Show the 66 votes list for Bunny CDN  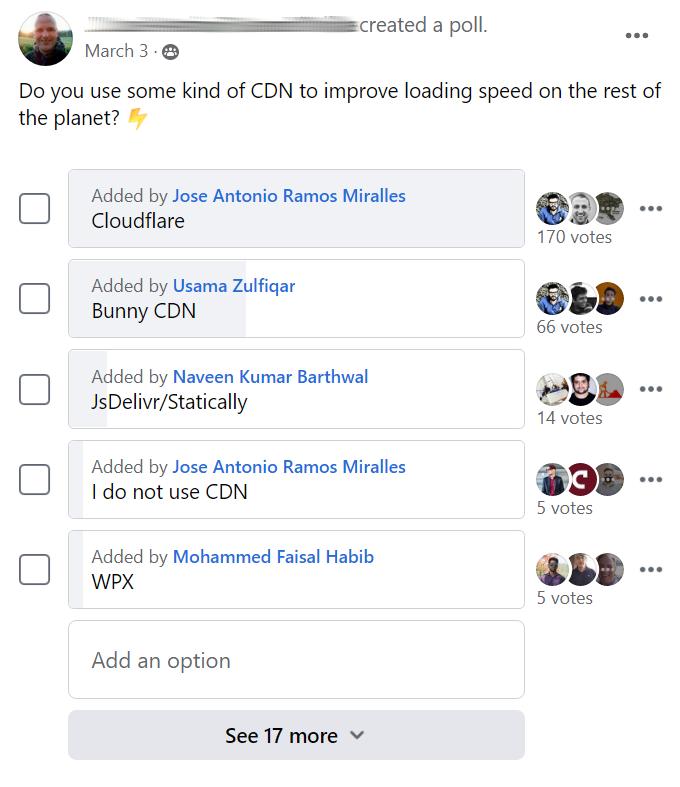point(569,327)
